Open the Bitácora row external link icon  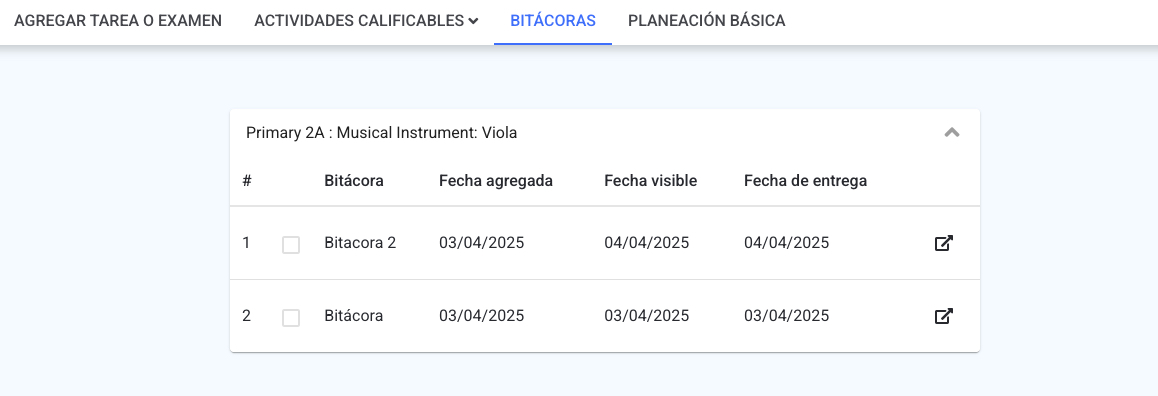(944, 316)
